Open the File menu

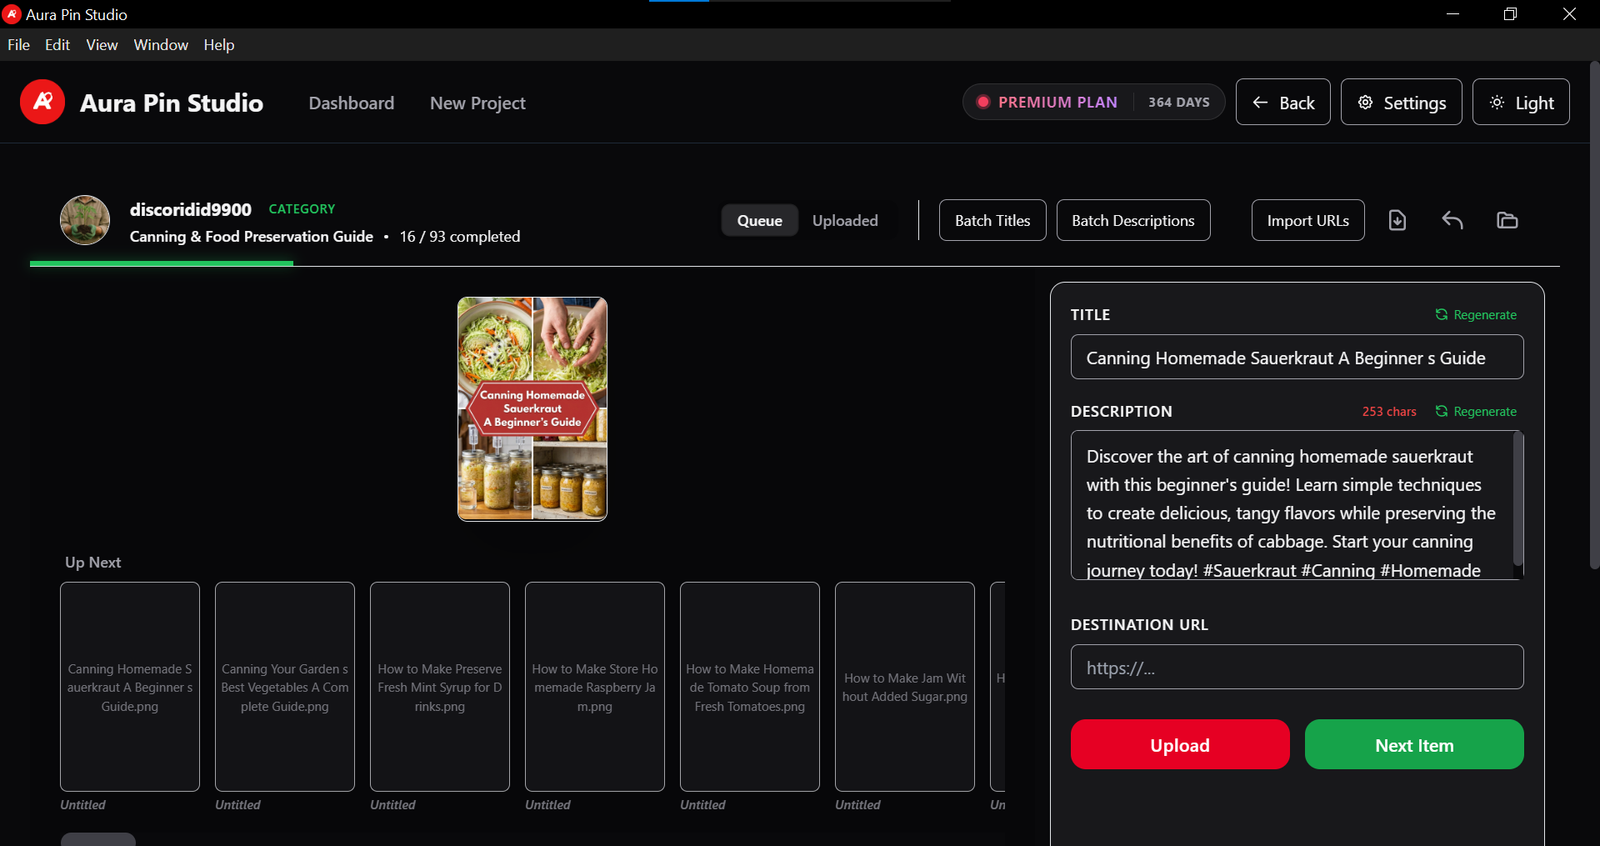(x=19, y=45)
